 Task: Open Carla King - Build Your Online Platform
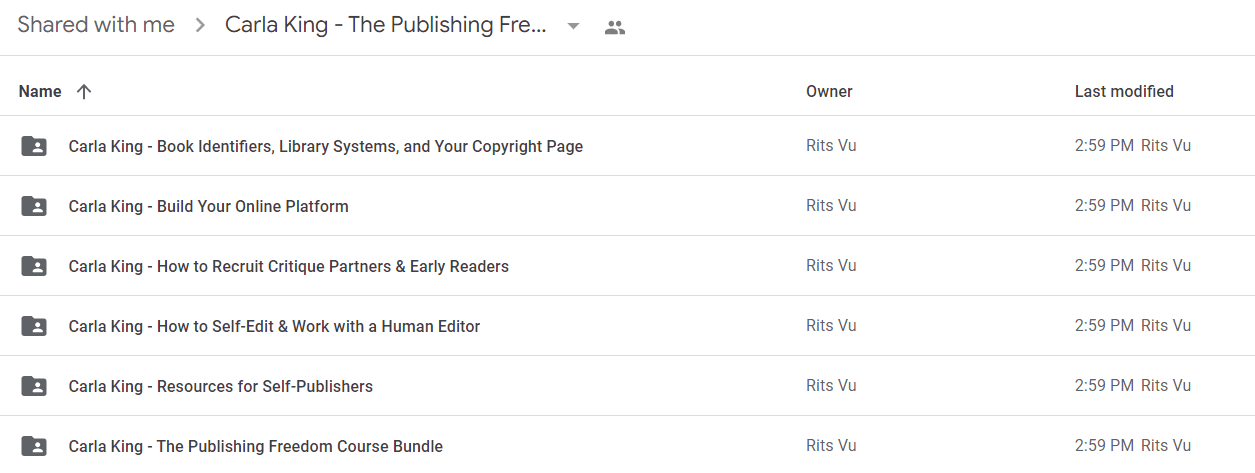pos(209,206)
